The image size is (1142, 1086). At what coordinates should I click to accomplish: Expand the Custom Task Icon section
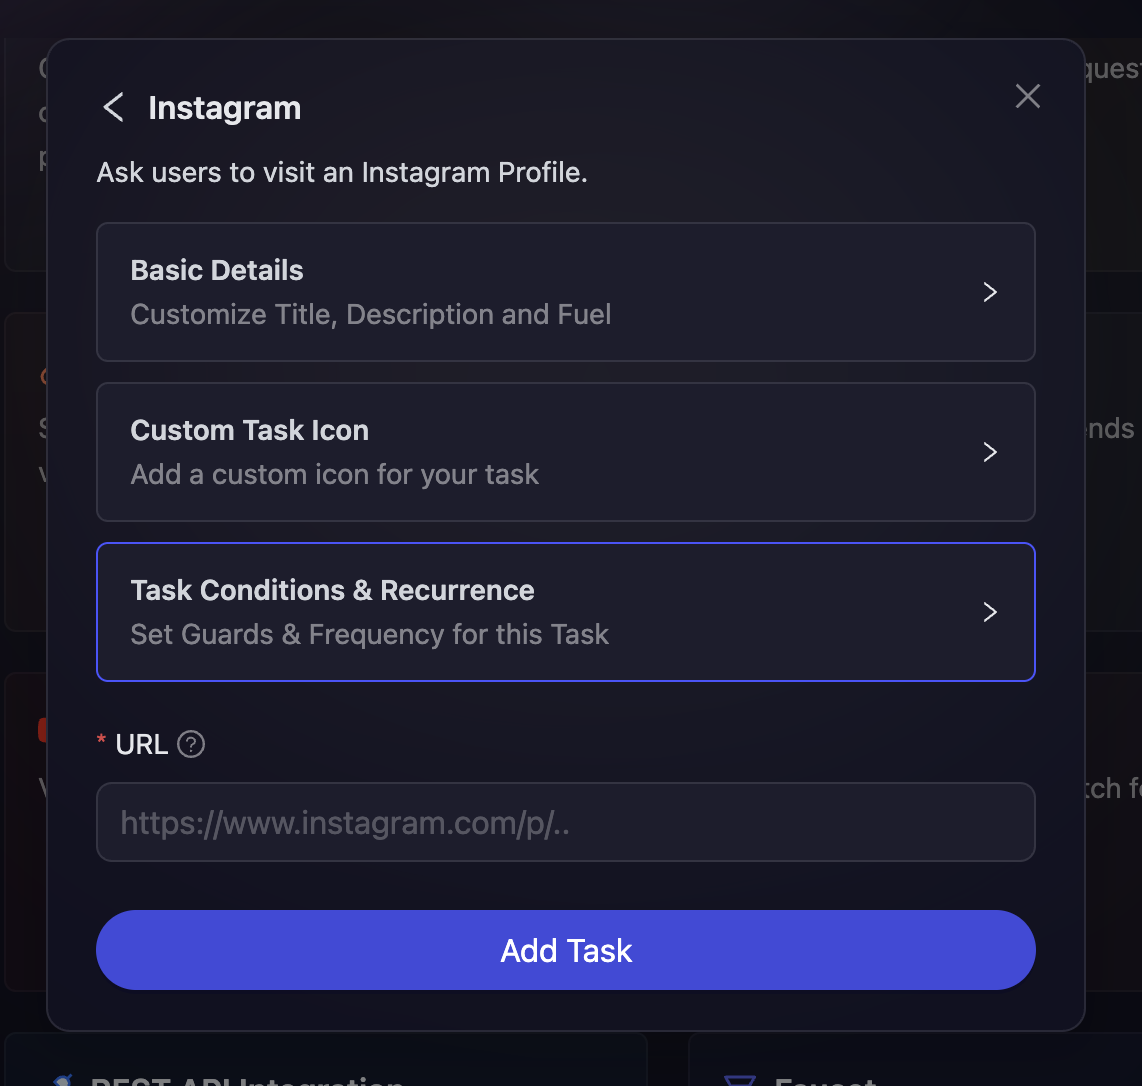[x=566, y=452]
